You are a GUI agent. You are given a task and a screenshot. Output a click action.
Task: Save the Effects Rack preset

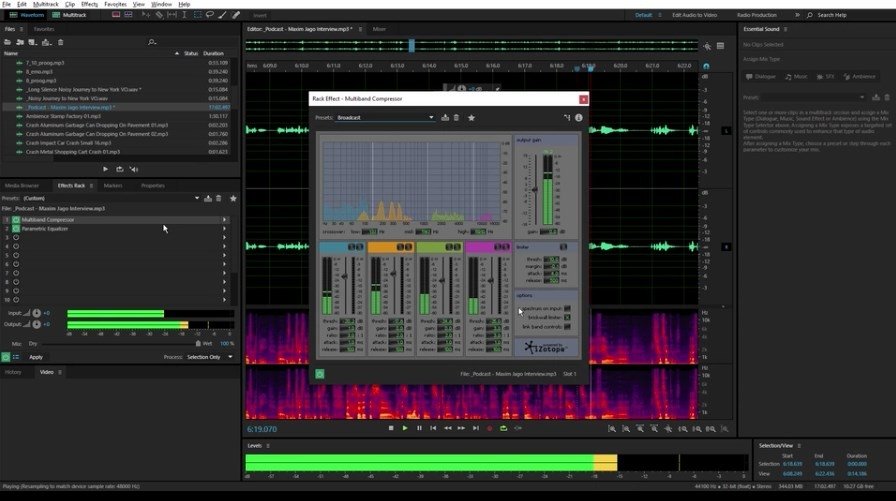point(208,198)
